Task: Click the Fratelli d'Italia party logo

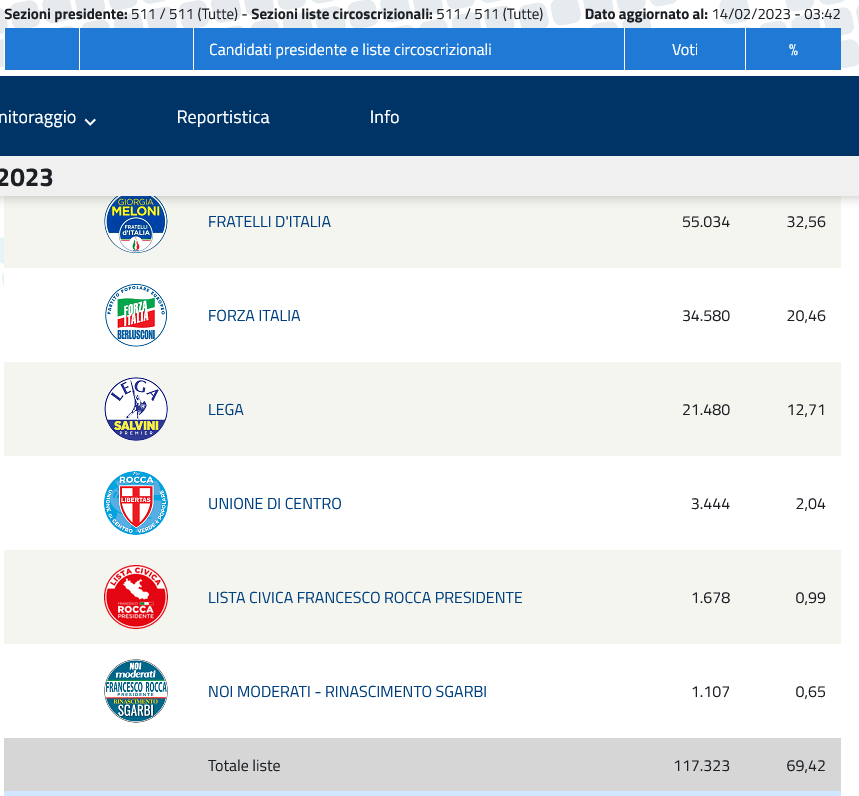Action: (136, 224)
